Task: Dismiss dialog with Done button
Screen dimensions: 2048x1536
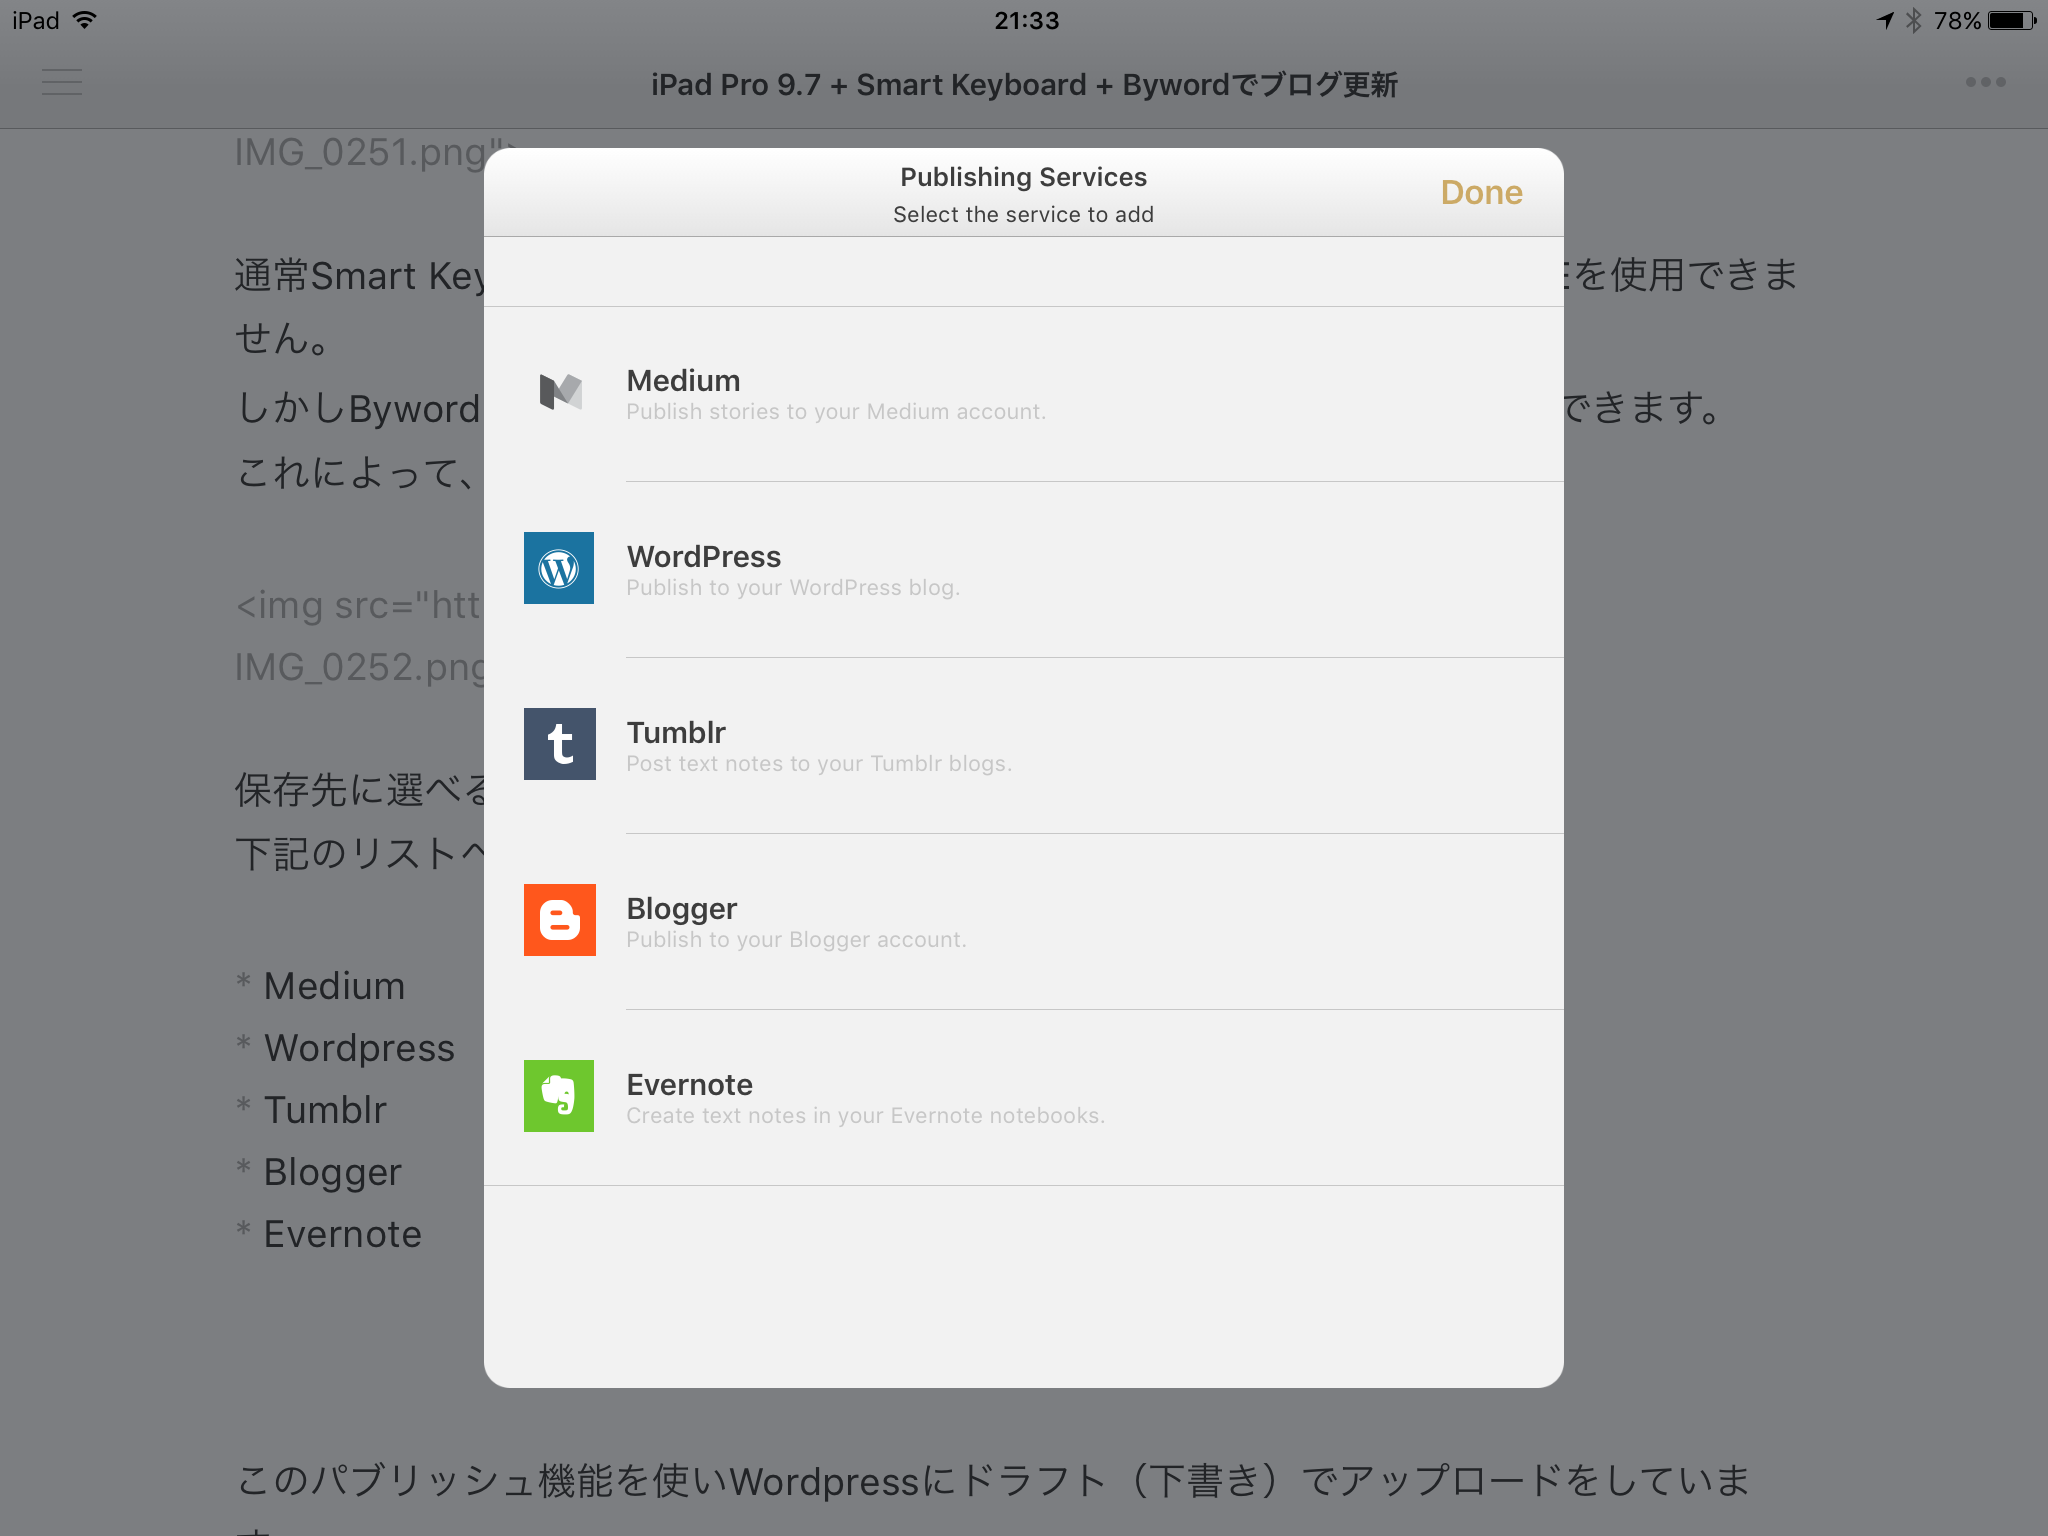Action: pos(1481,192)
